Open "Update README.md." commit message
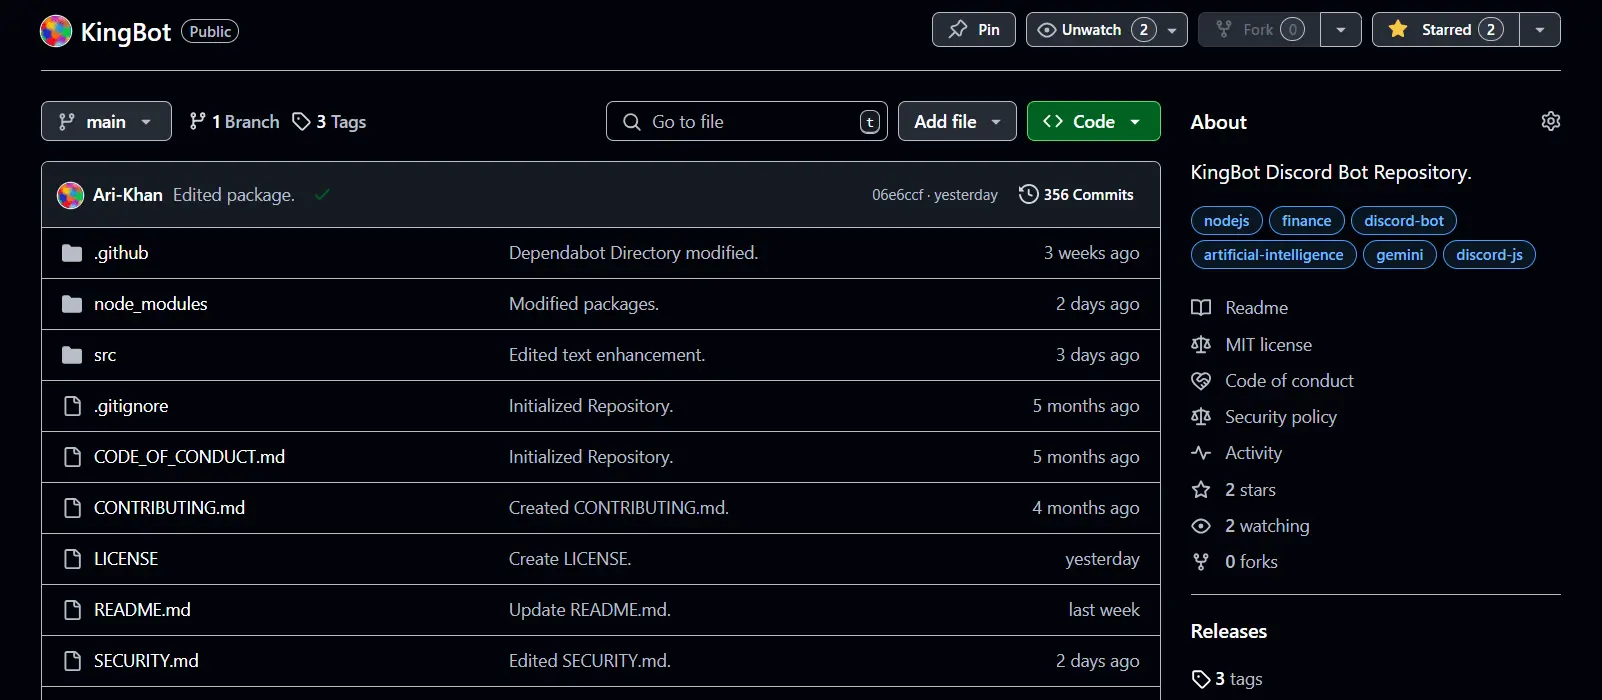The height and width of the screenshot is (700, 1602). 590,610
